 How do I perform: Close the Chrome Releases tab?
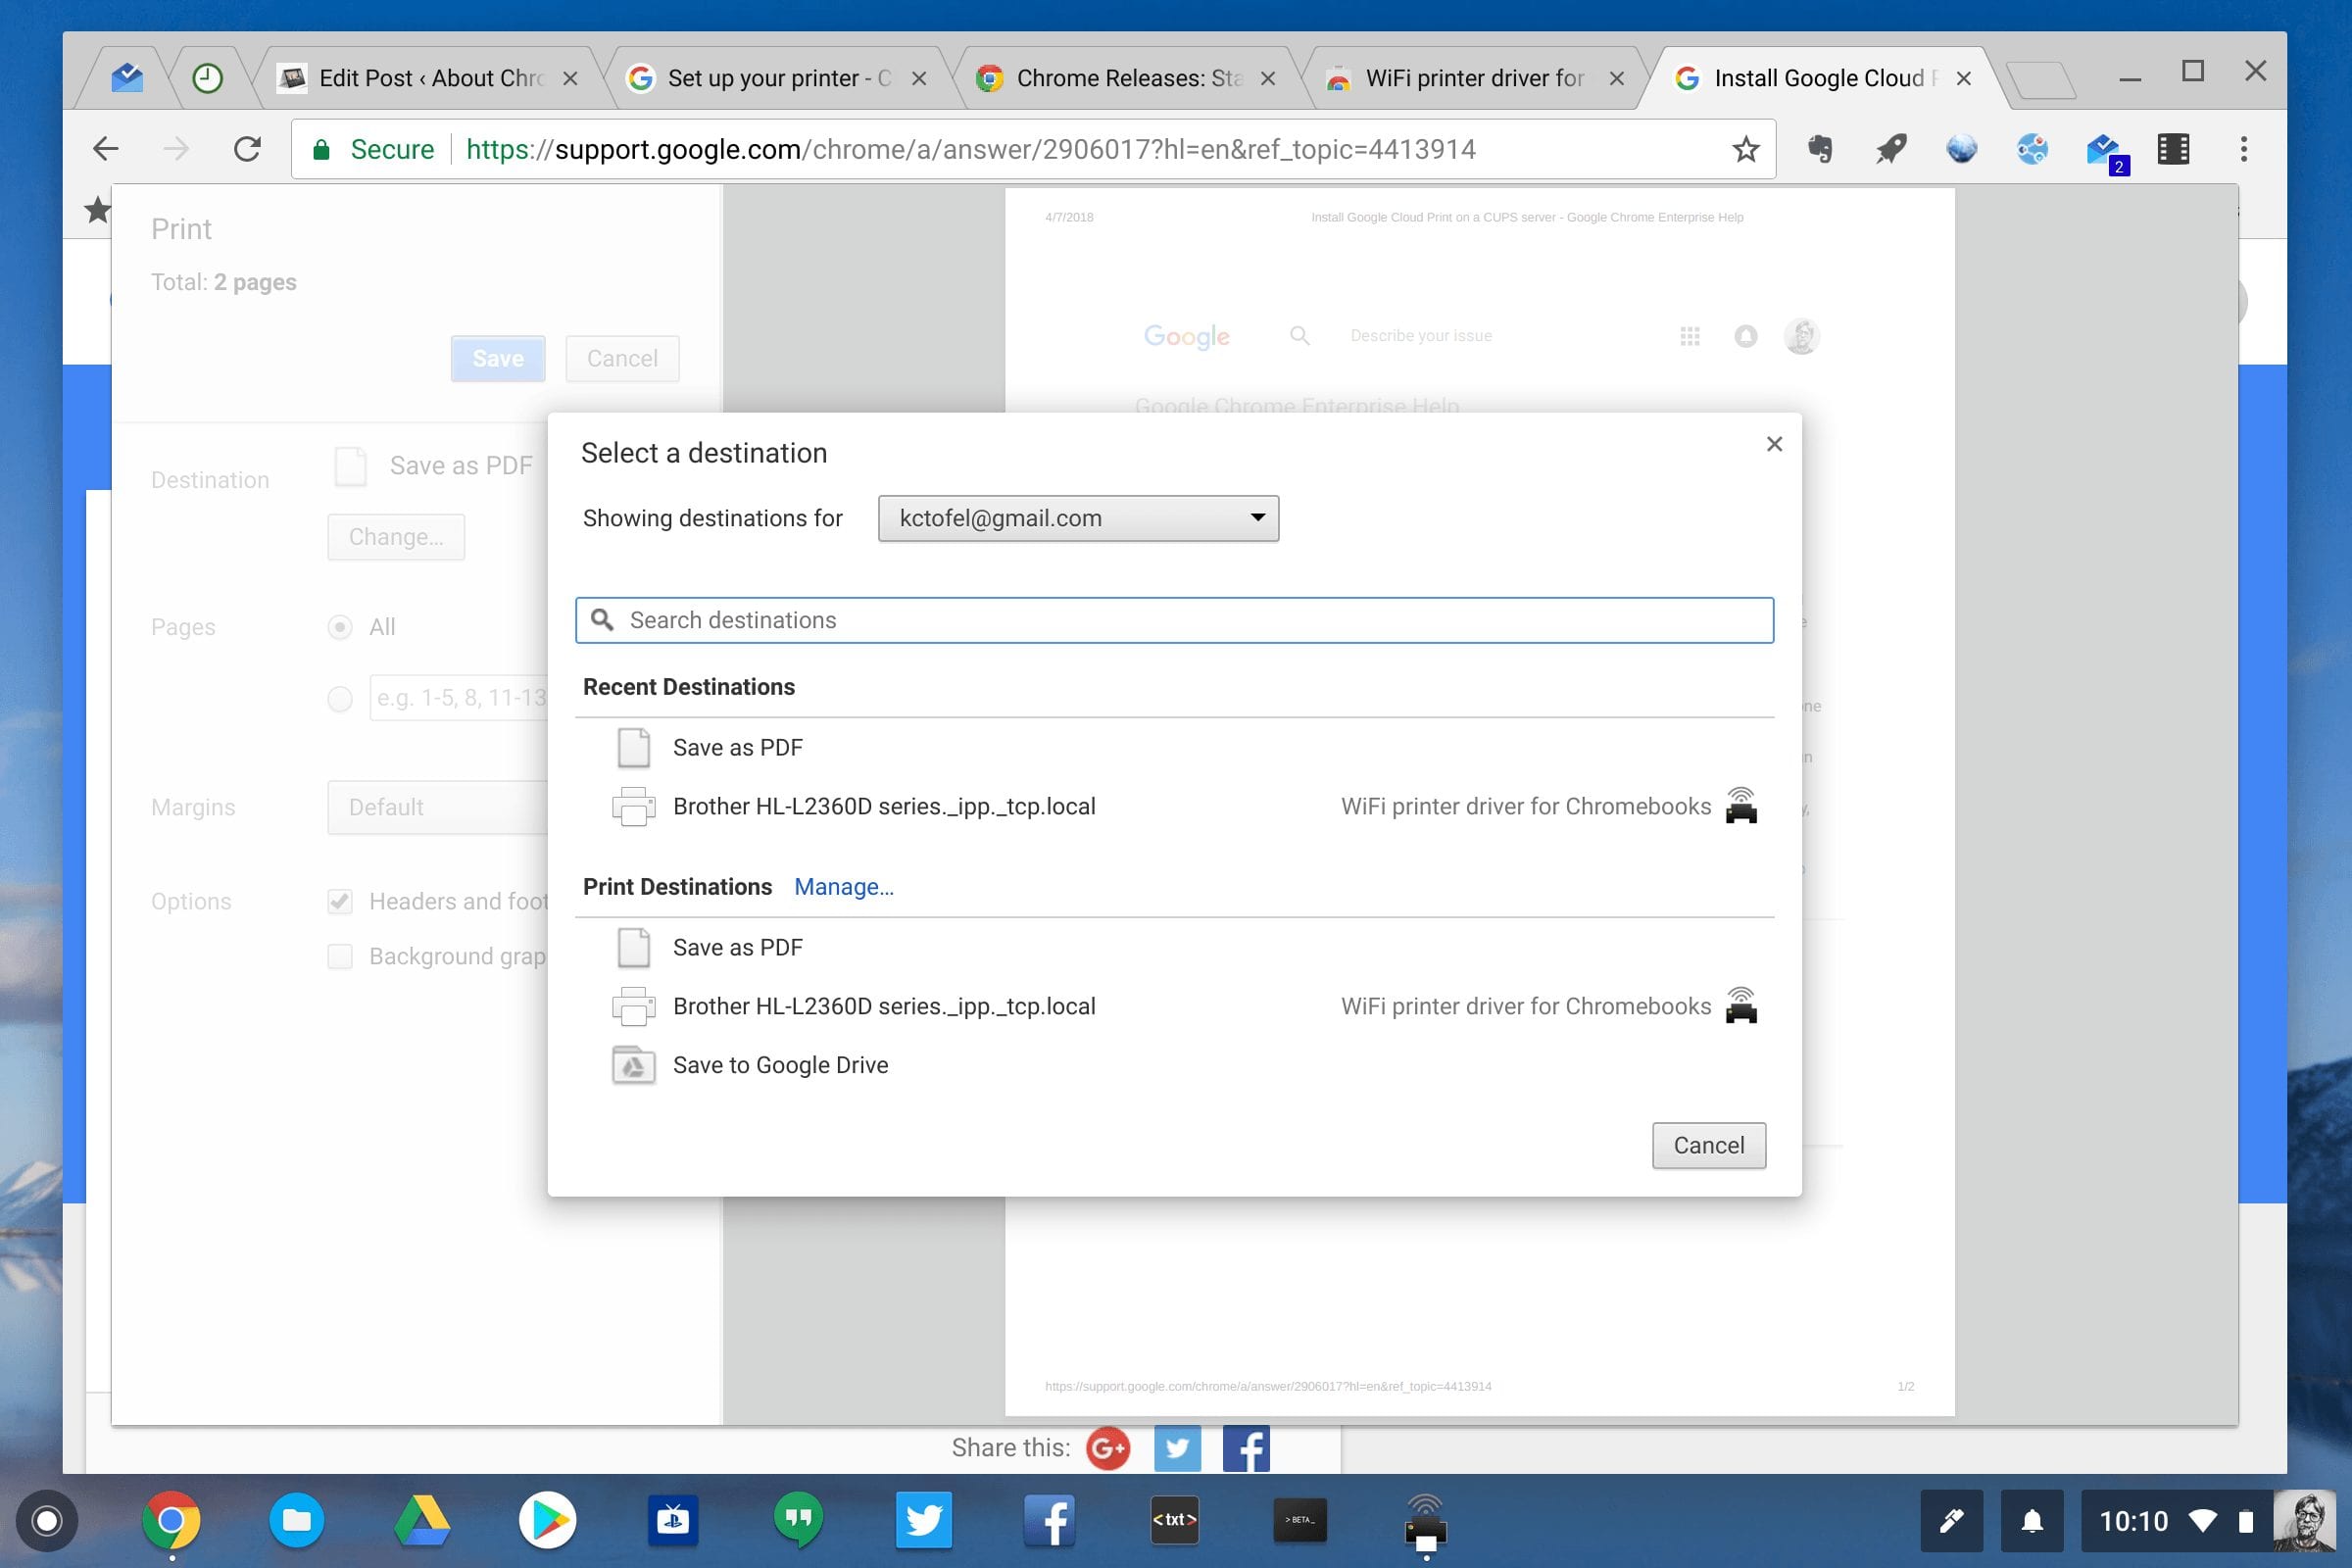pyautogui.click(x=1268, y=78)
